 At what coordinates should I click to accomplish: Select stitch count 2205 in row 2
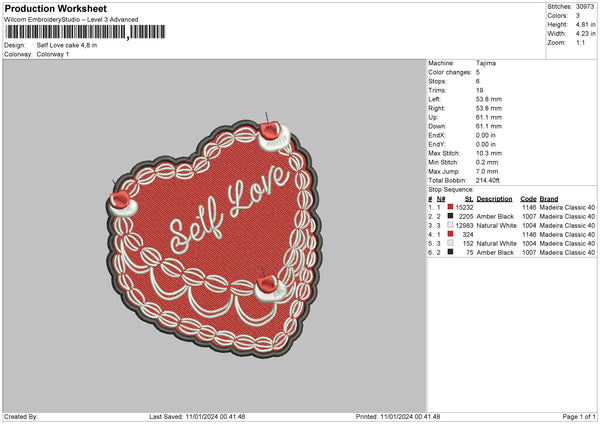(x=466, y=217)
